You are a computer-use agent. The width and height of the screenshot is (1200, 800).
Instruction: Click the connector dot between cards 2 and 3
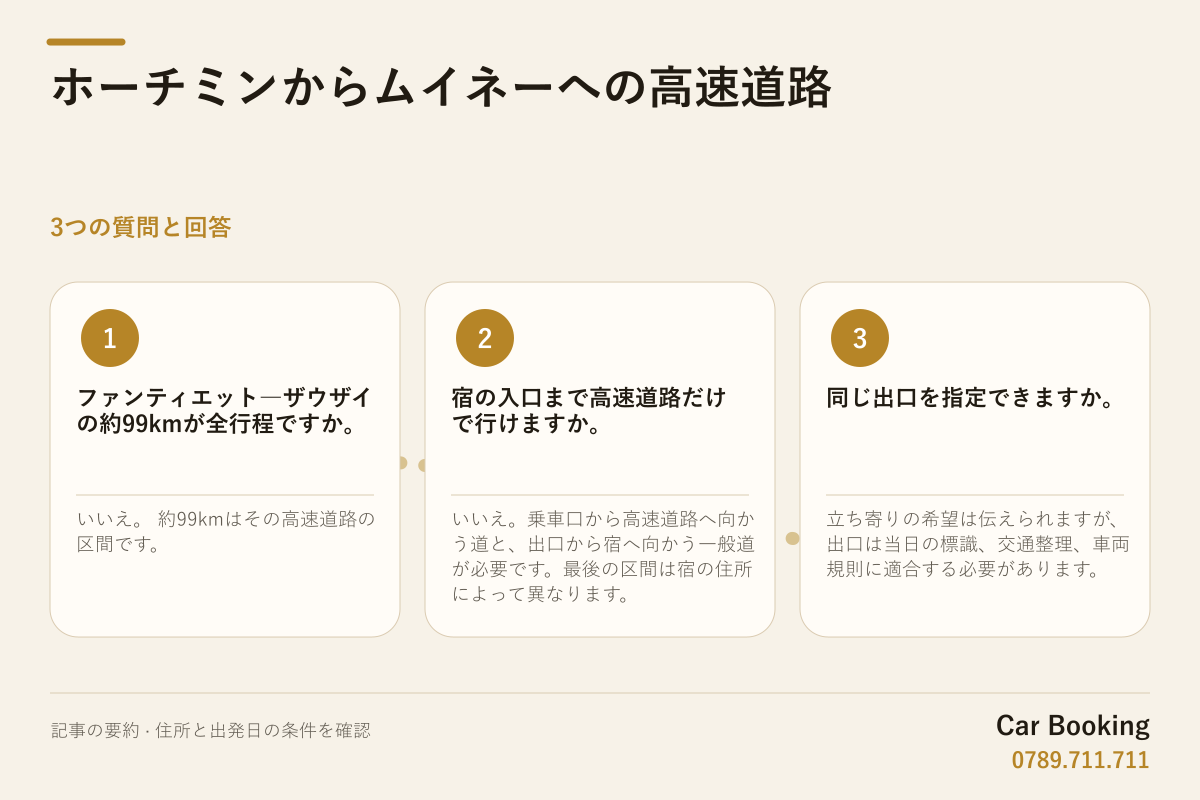pyautogui.click(x=793, y=538)
